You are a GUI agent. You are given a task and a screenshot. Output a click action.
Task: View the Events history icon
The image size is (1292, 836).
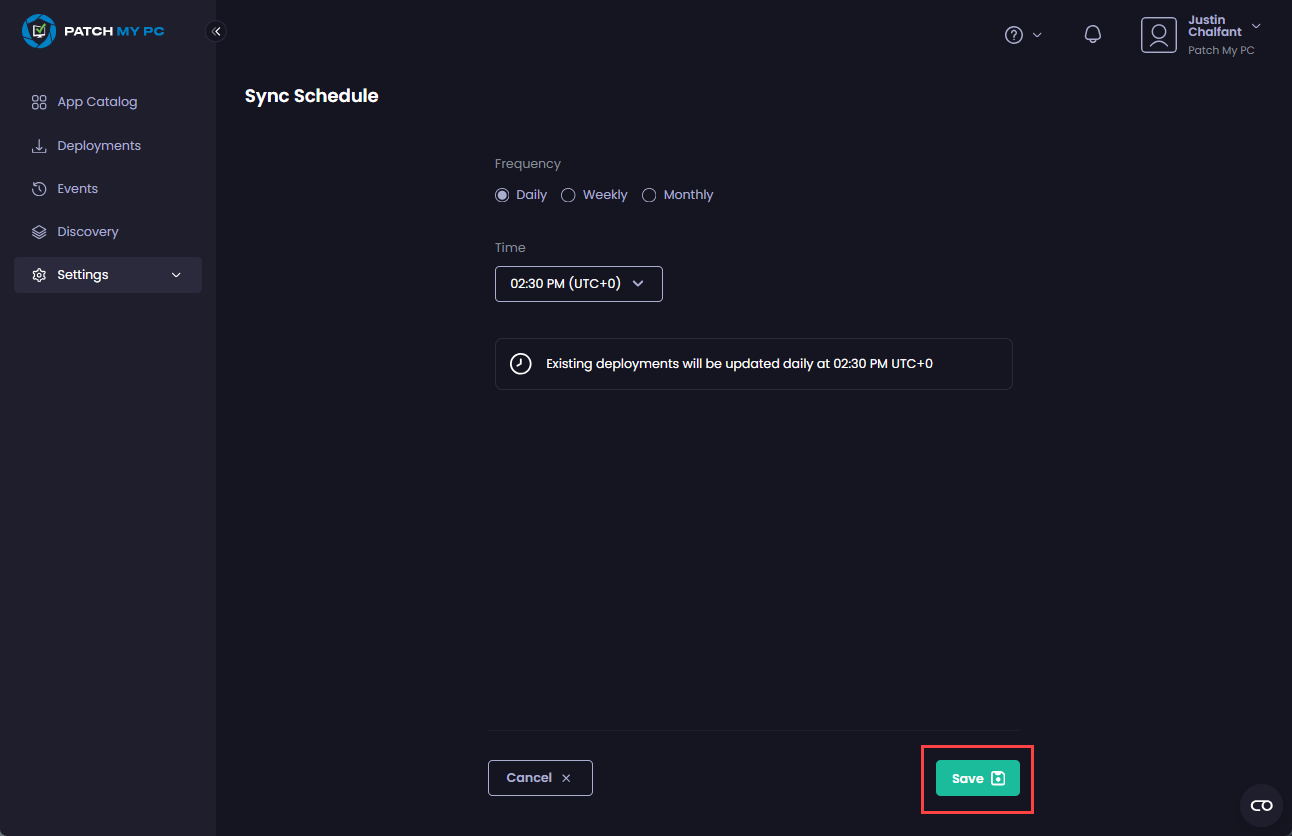(38, 188)
